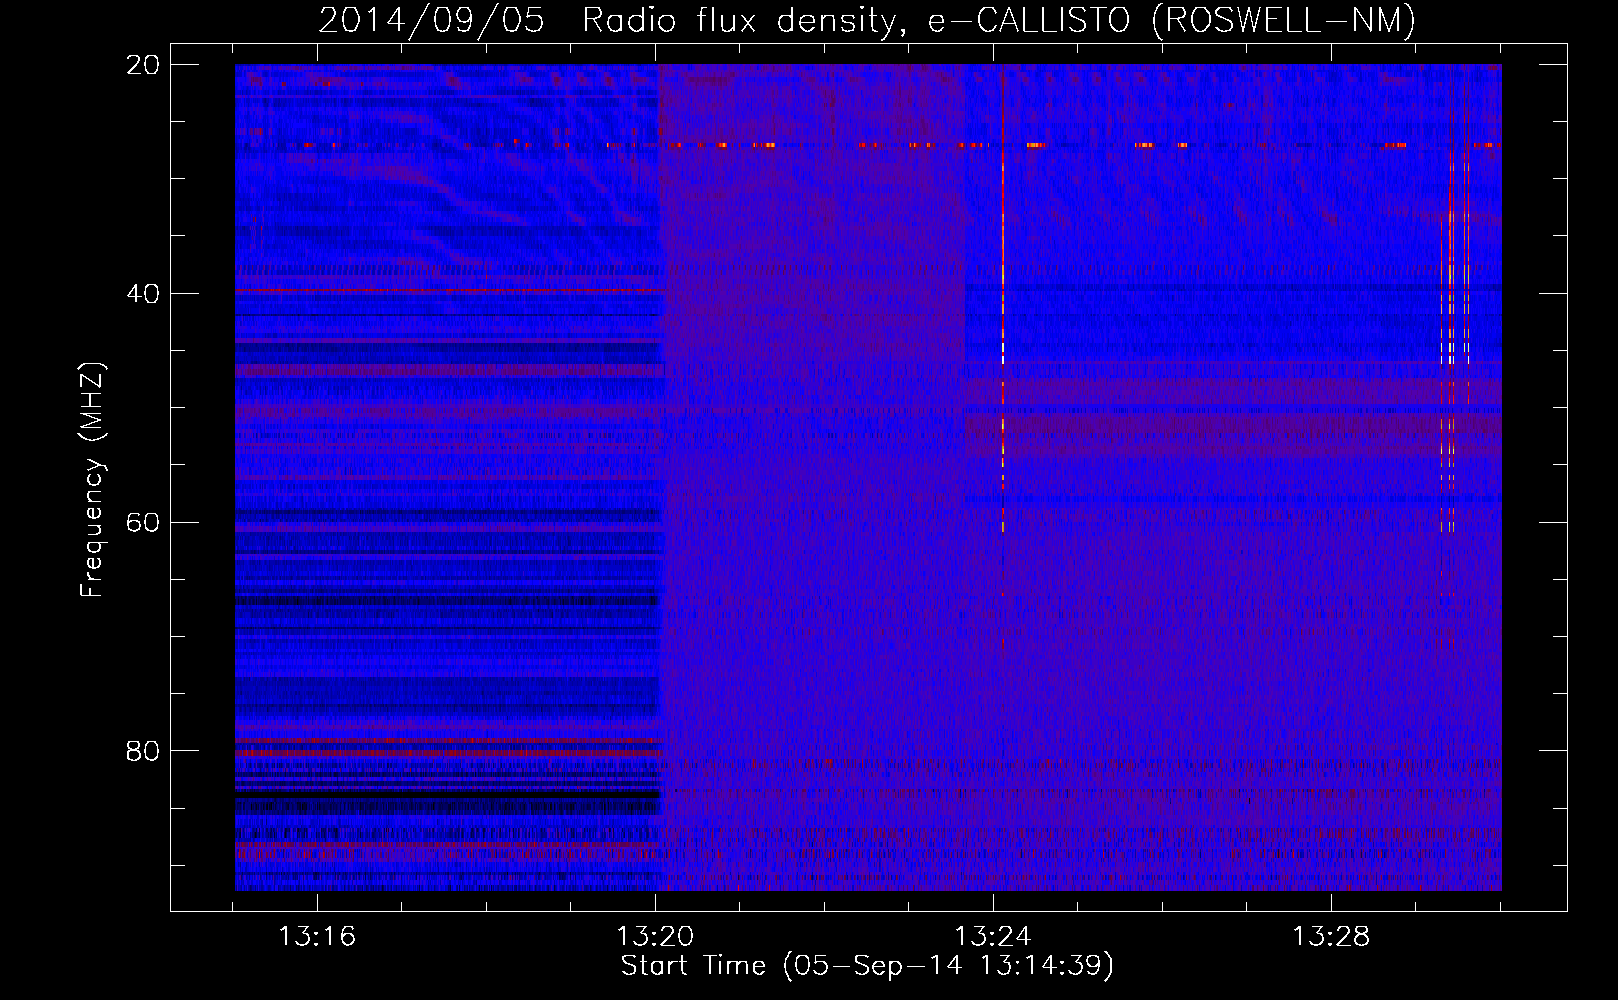1618x1000 pixels.
Task: Select the 13:28 time tick label
Action: click(1331, 937)
